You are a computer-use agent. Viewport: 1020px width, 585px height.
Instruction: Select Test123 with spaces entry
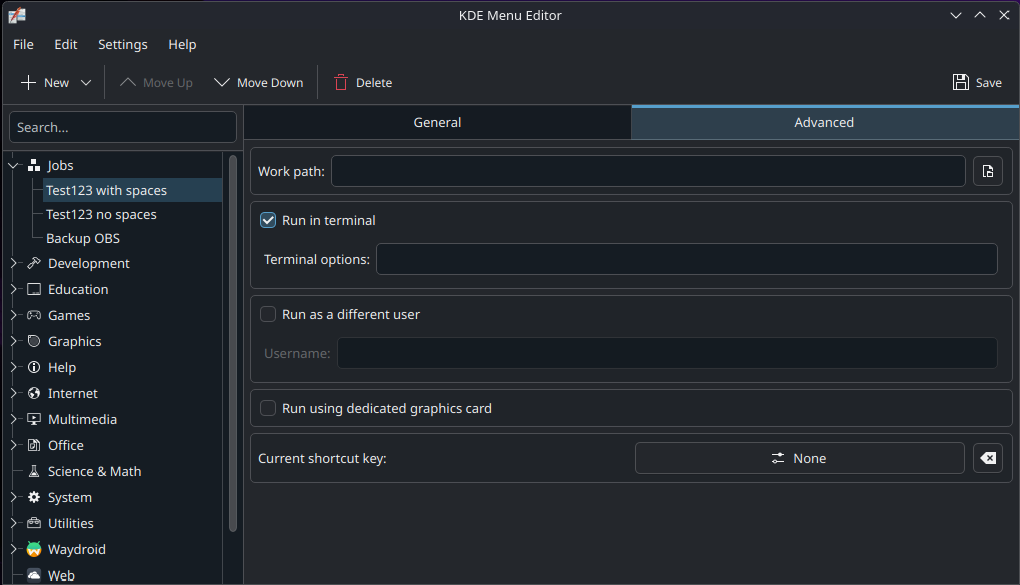106,190
